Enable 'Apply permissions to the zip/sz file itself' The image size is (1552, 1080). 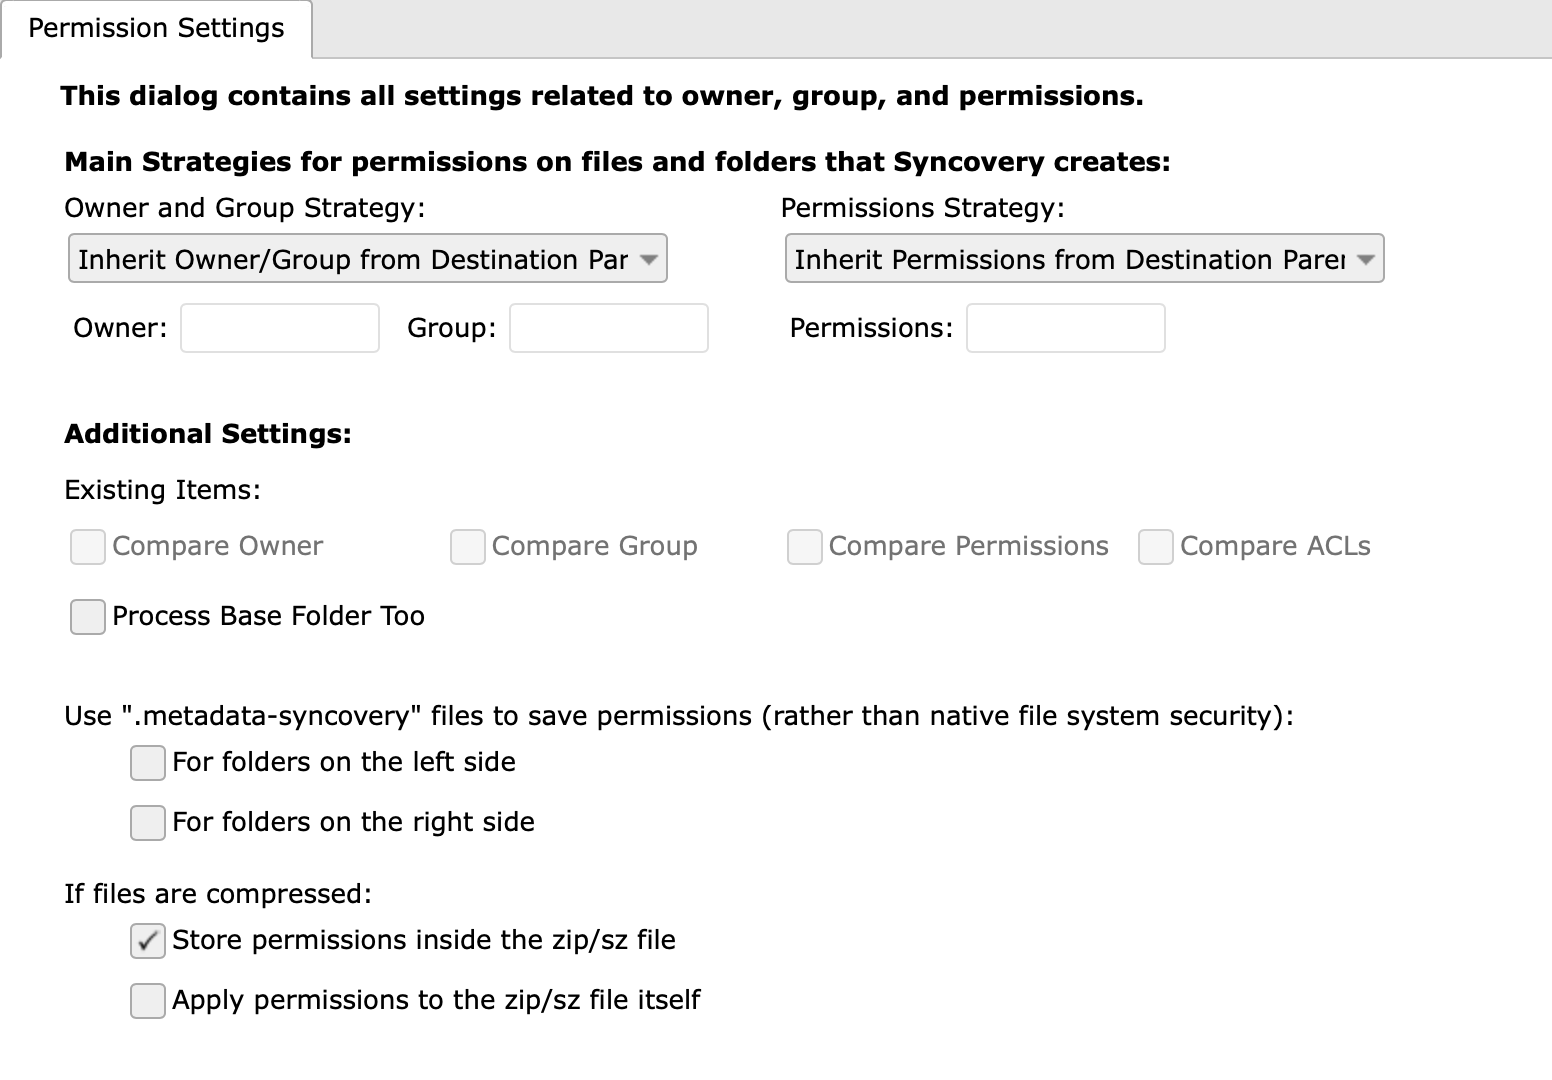tap(147, 1001)
